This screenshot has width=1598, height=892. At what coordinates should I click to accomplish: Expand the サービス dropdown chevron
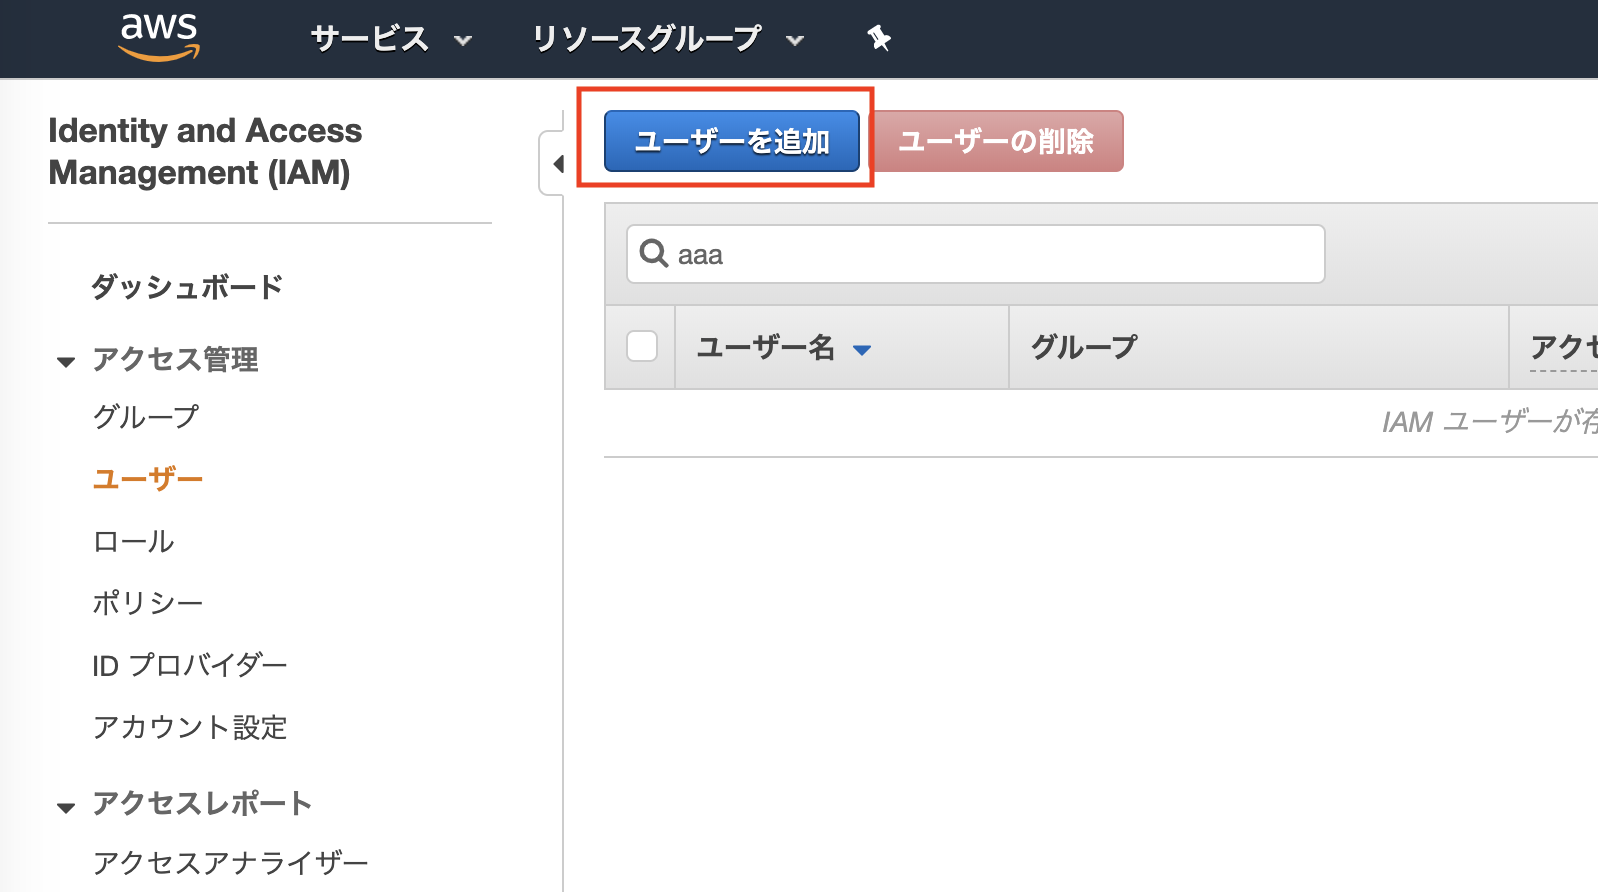(463, 41)
